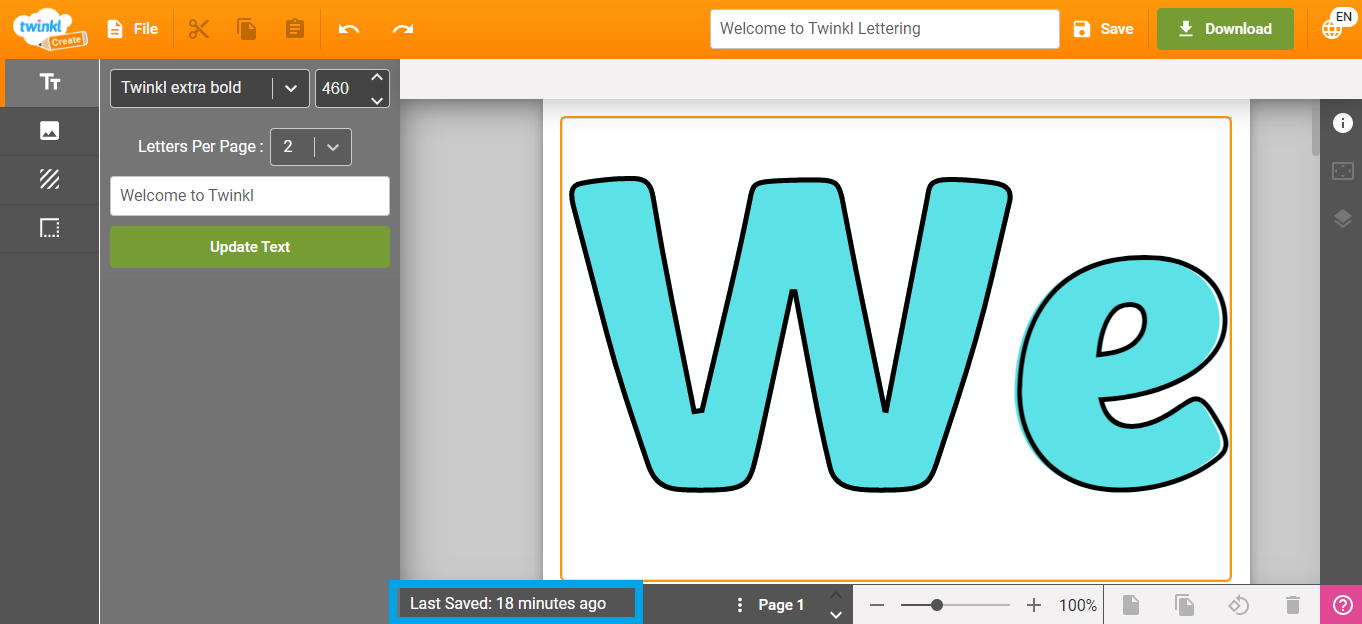1362x624 pixels.
Task: Open the Image panel in the sidebar
Action: point(50,131)
